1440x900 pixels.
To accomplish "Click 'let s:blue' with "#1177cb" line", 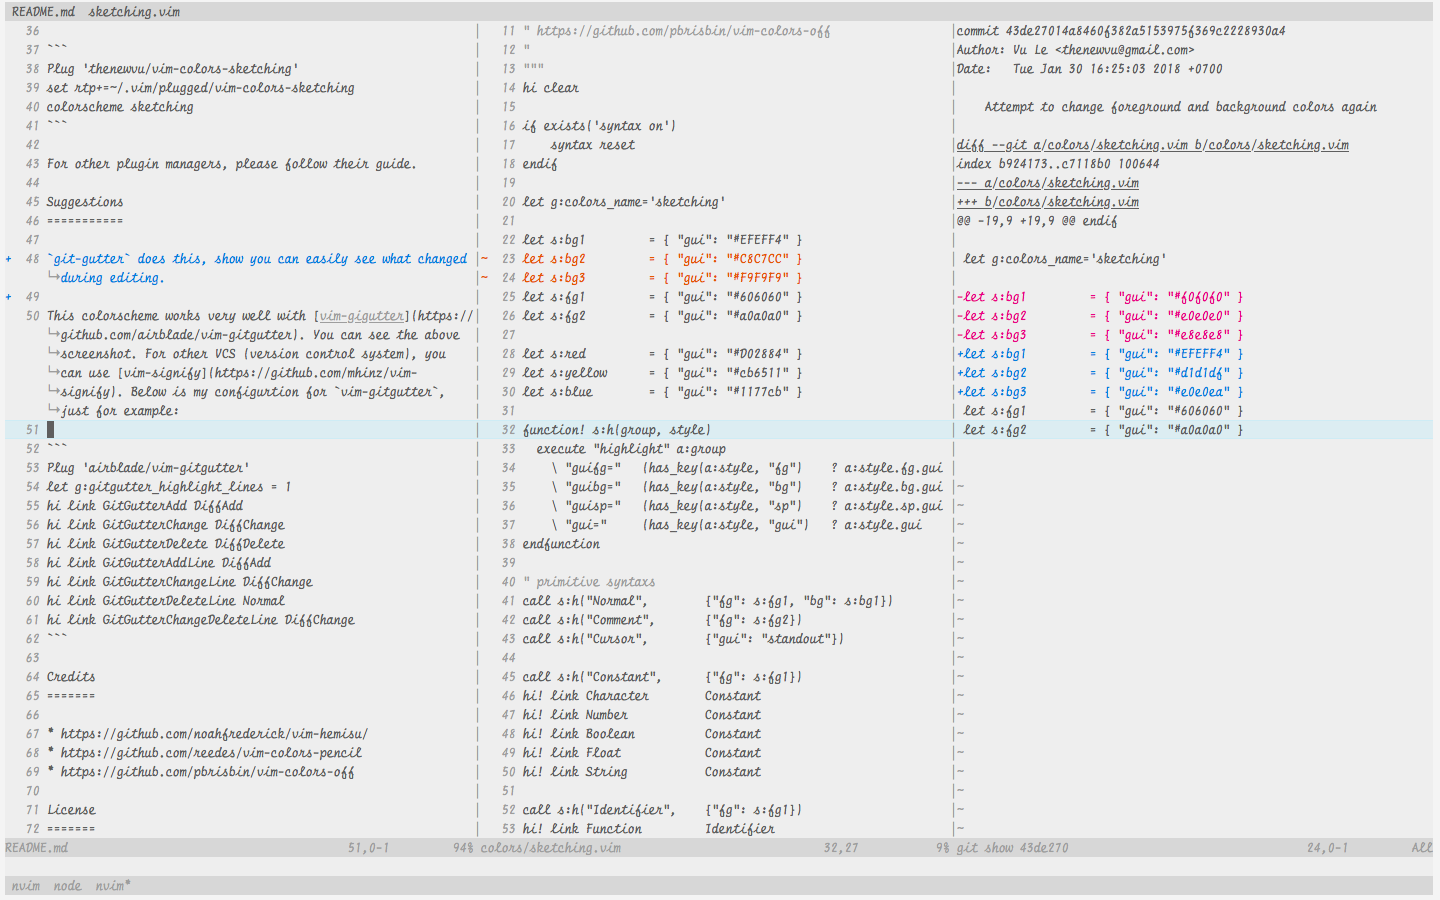I will pos(662,392).
